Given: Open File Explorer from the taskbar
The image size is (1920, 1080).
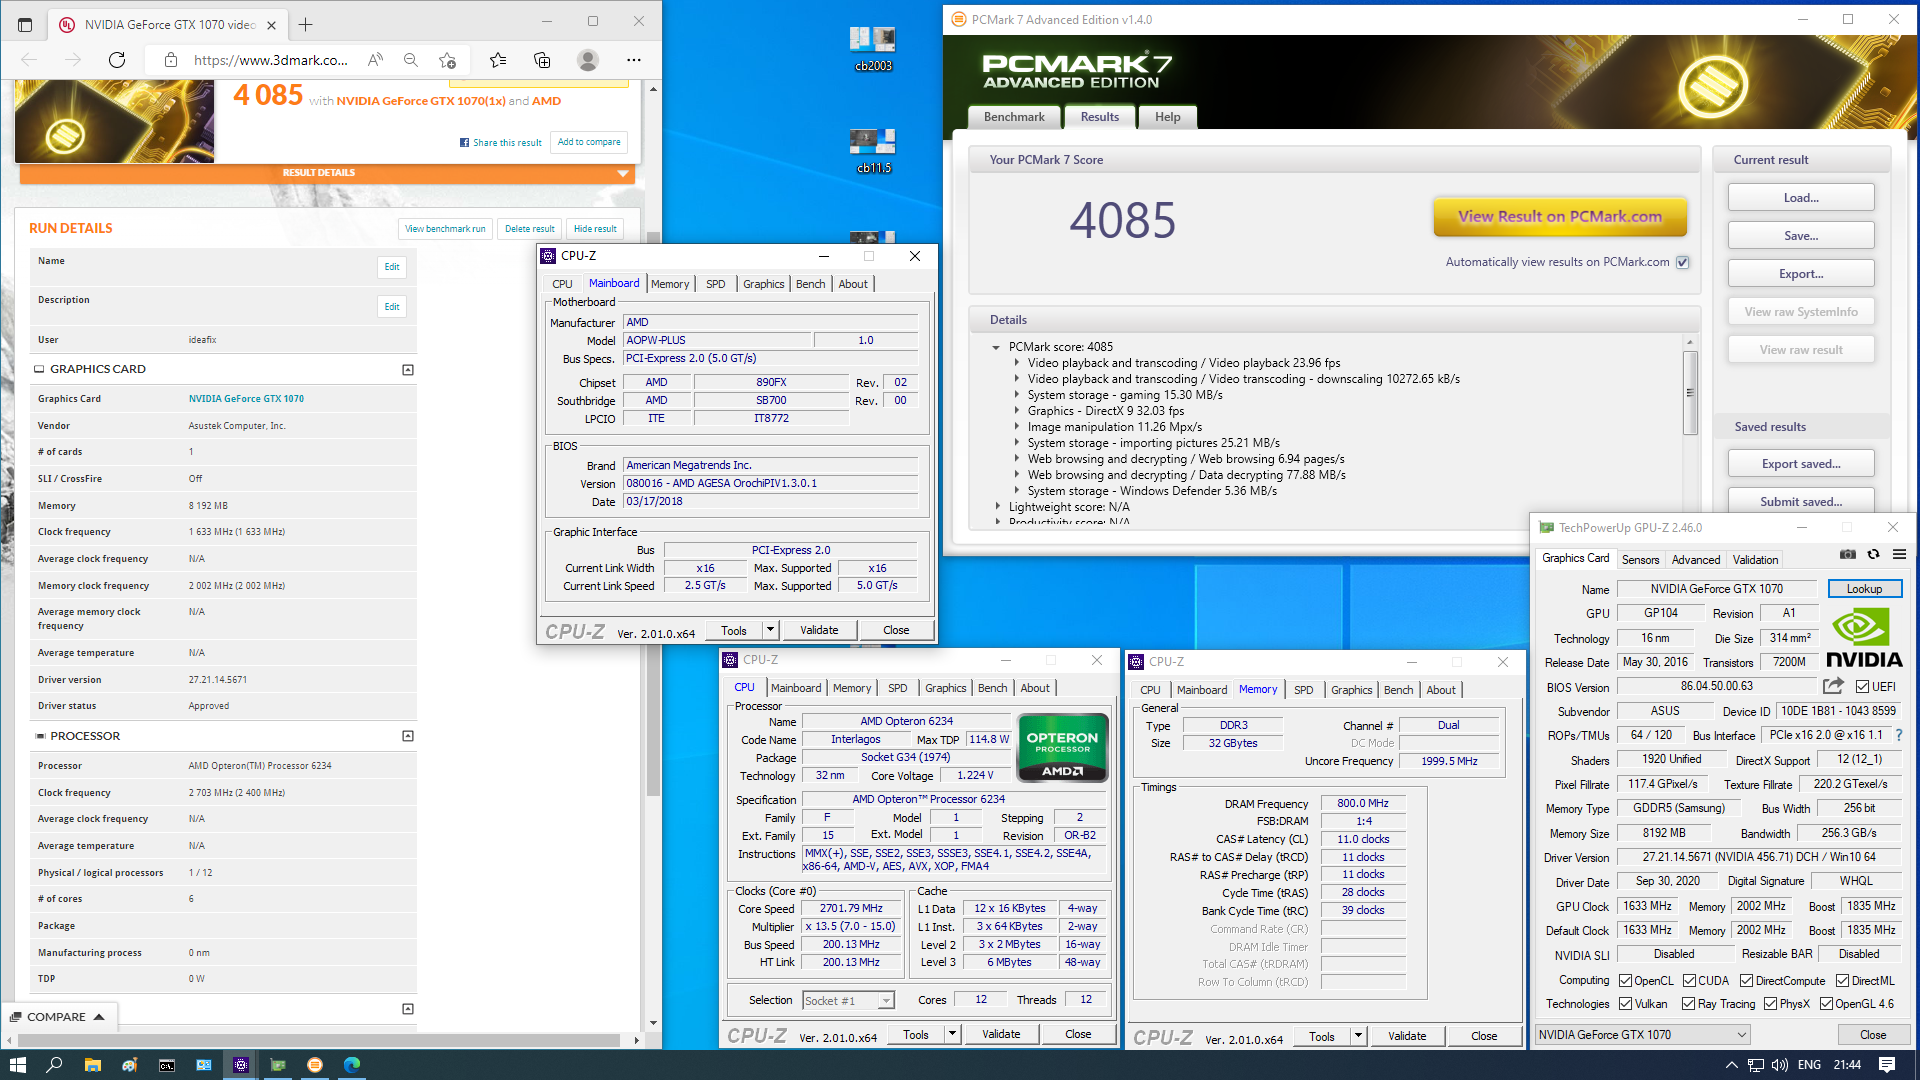Looking at the screenshot, I should [92, 1065].
